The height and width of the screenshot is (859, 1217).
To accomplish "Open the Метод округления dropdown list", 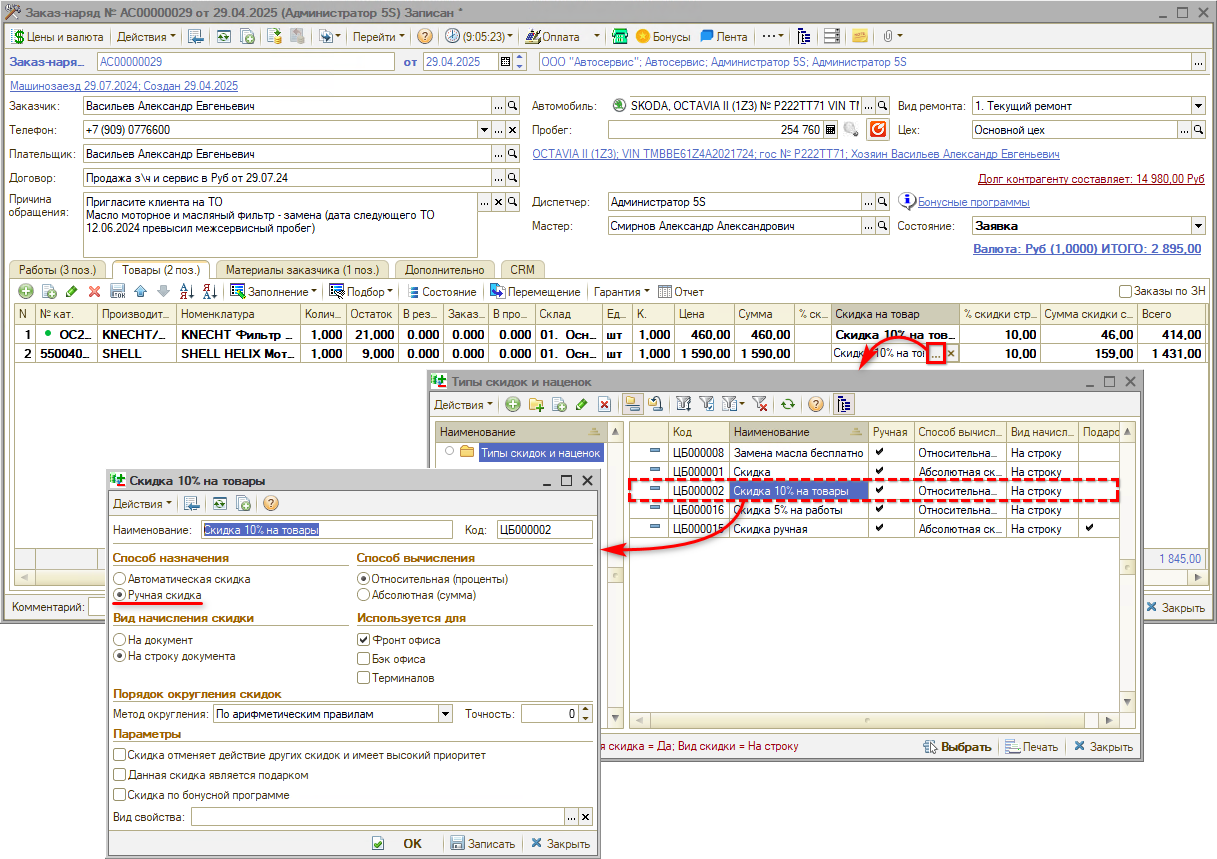I will [445, 714].
